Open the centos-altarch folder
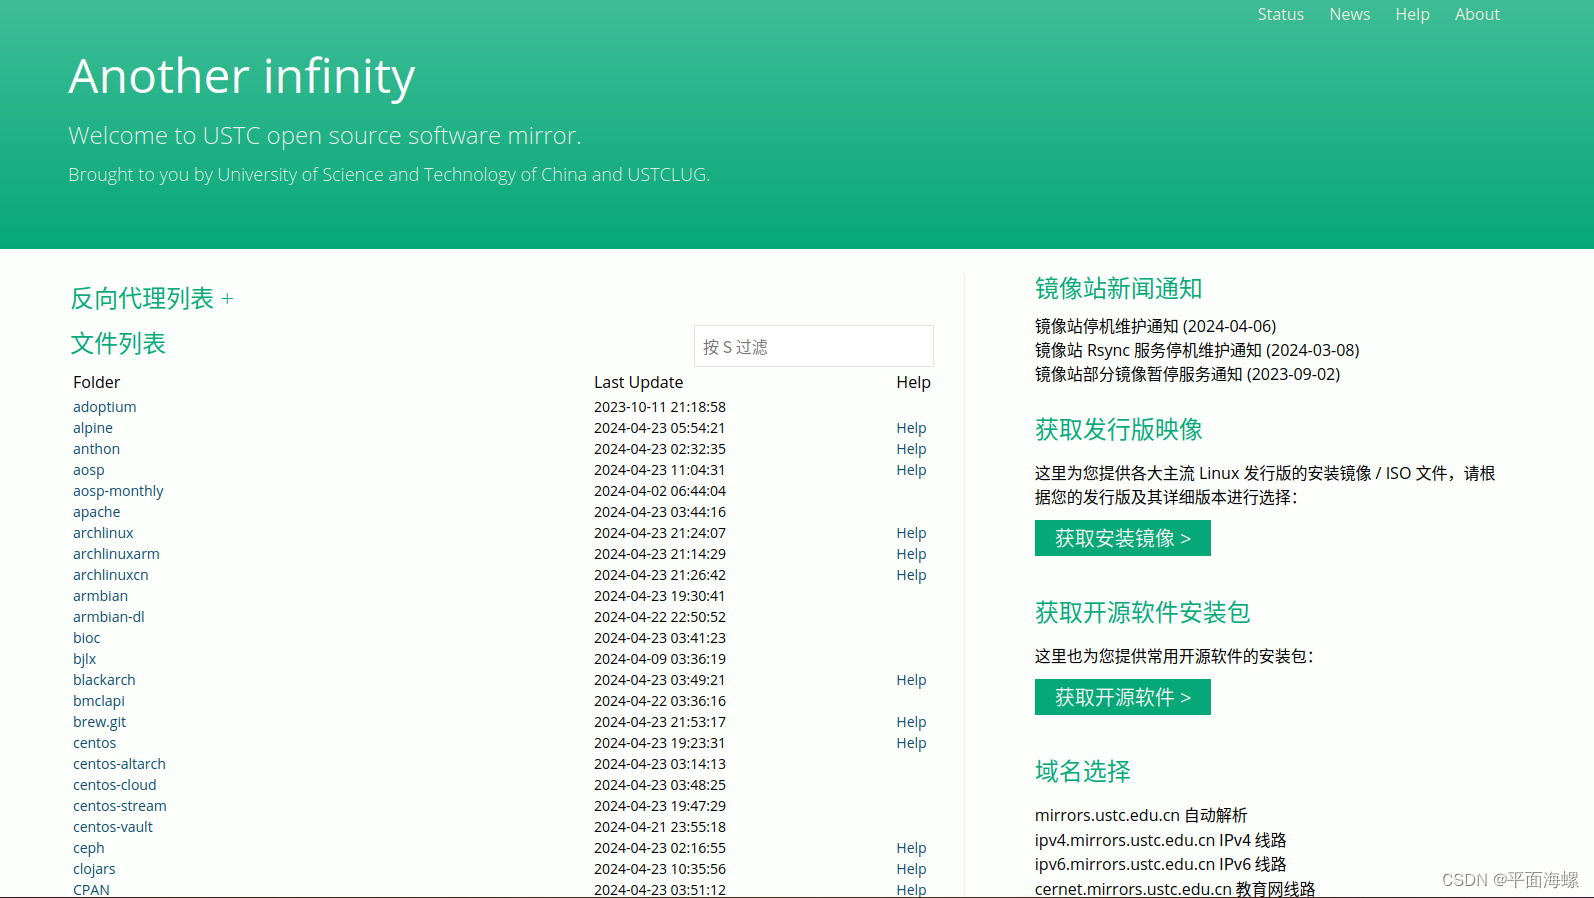1594x898 pixels. (x=119, y=764)
